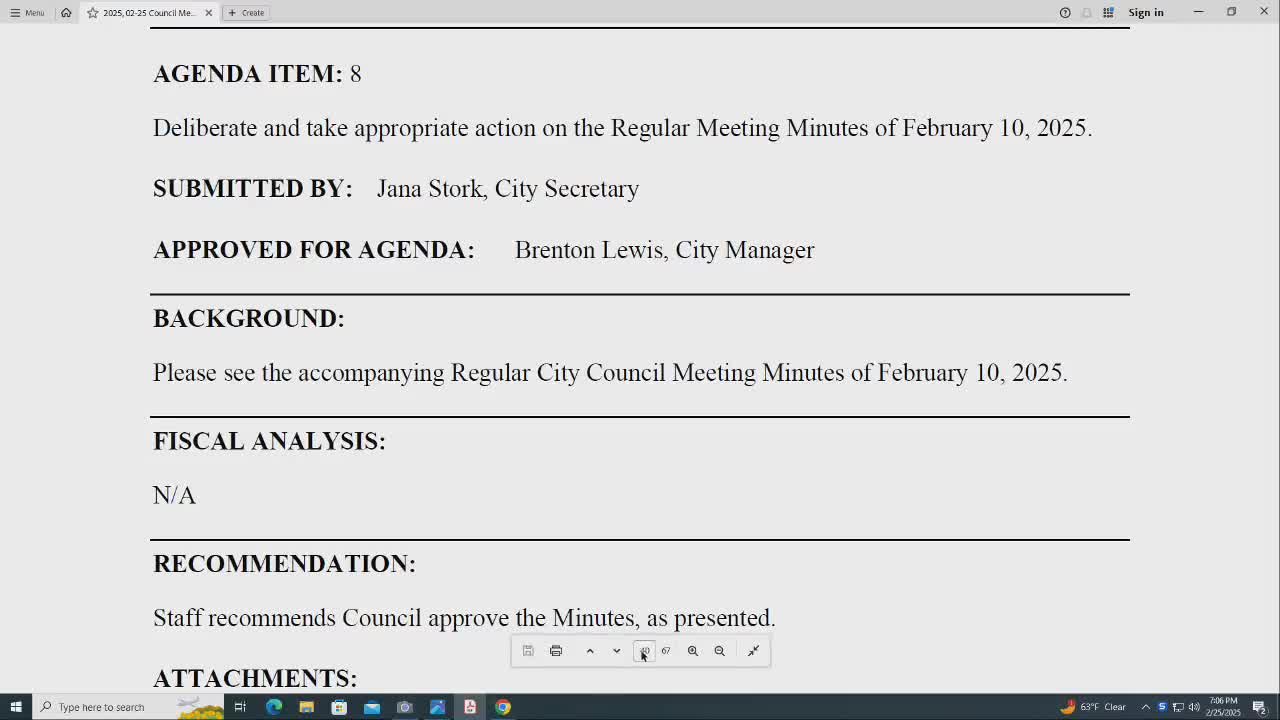Open network settings from the tray
The image size is (1280, 720).
pyautogui.click(x=1178, y=707)
